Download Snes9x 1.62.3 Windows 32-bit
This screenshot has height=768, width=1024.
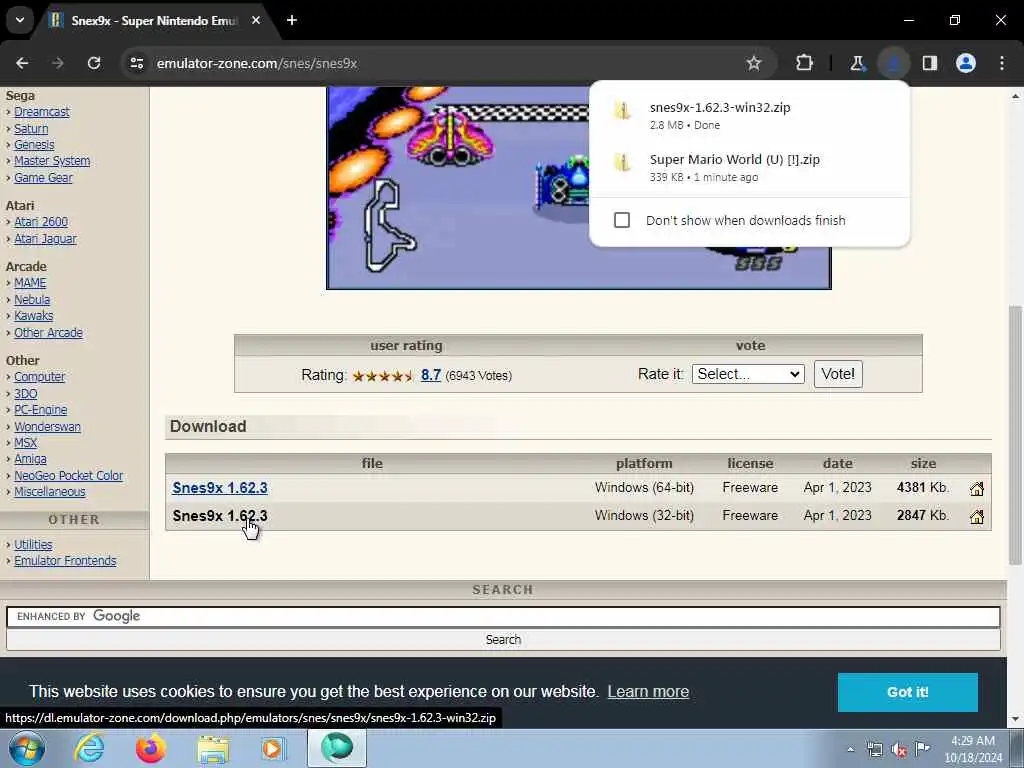click(x=220, y=516)
